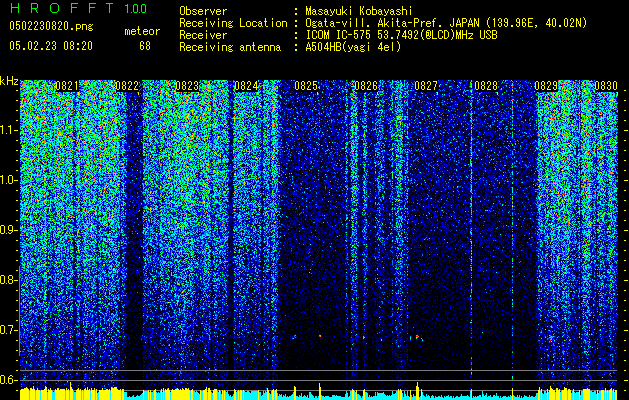629x400 pixels.
Task: Click the Receiver field label
Action: [x=203, y=35]
